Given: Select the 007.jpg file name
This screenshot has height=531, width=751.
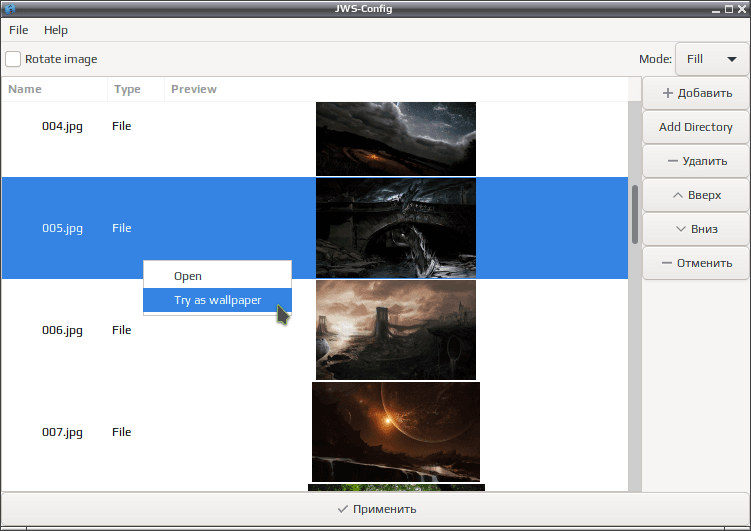Looking at the screenshot, I should click(62, 432).
